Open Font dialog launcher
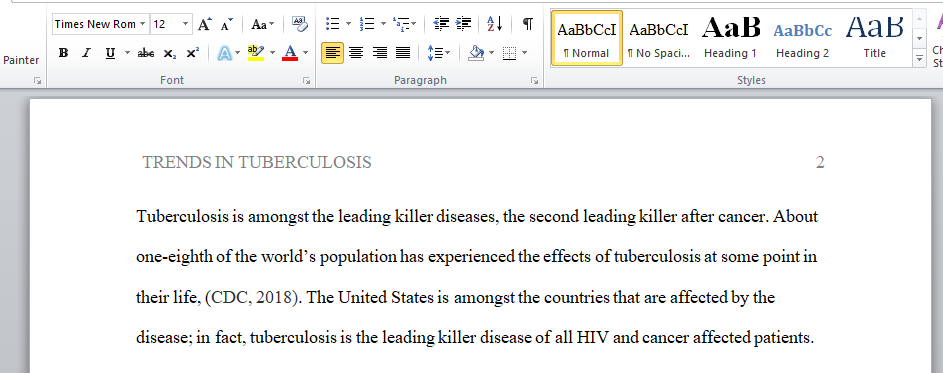Screen dimensions: 943x373 tap(306, 80)
